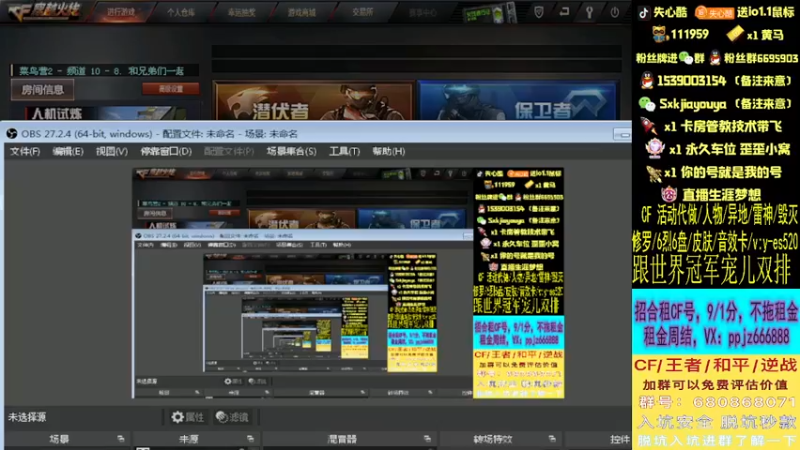
Task: Open the 帮助(H) menu in OBS
Action: pos(388,152)
